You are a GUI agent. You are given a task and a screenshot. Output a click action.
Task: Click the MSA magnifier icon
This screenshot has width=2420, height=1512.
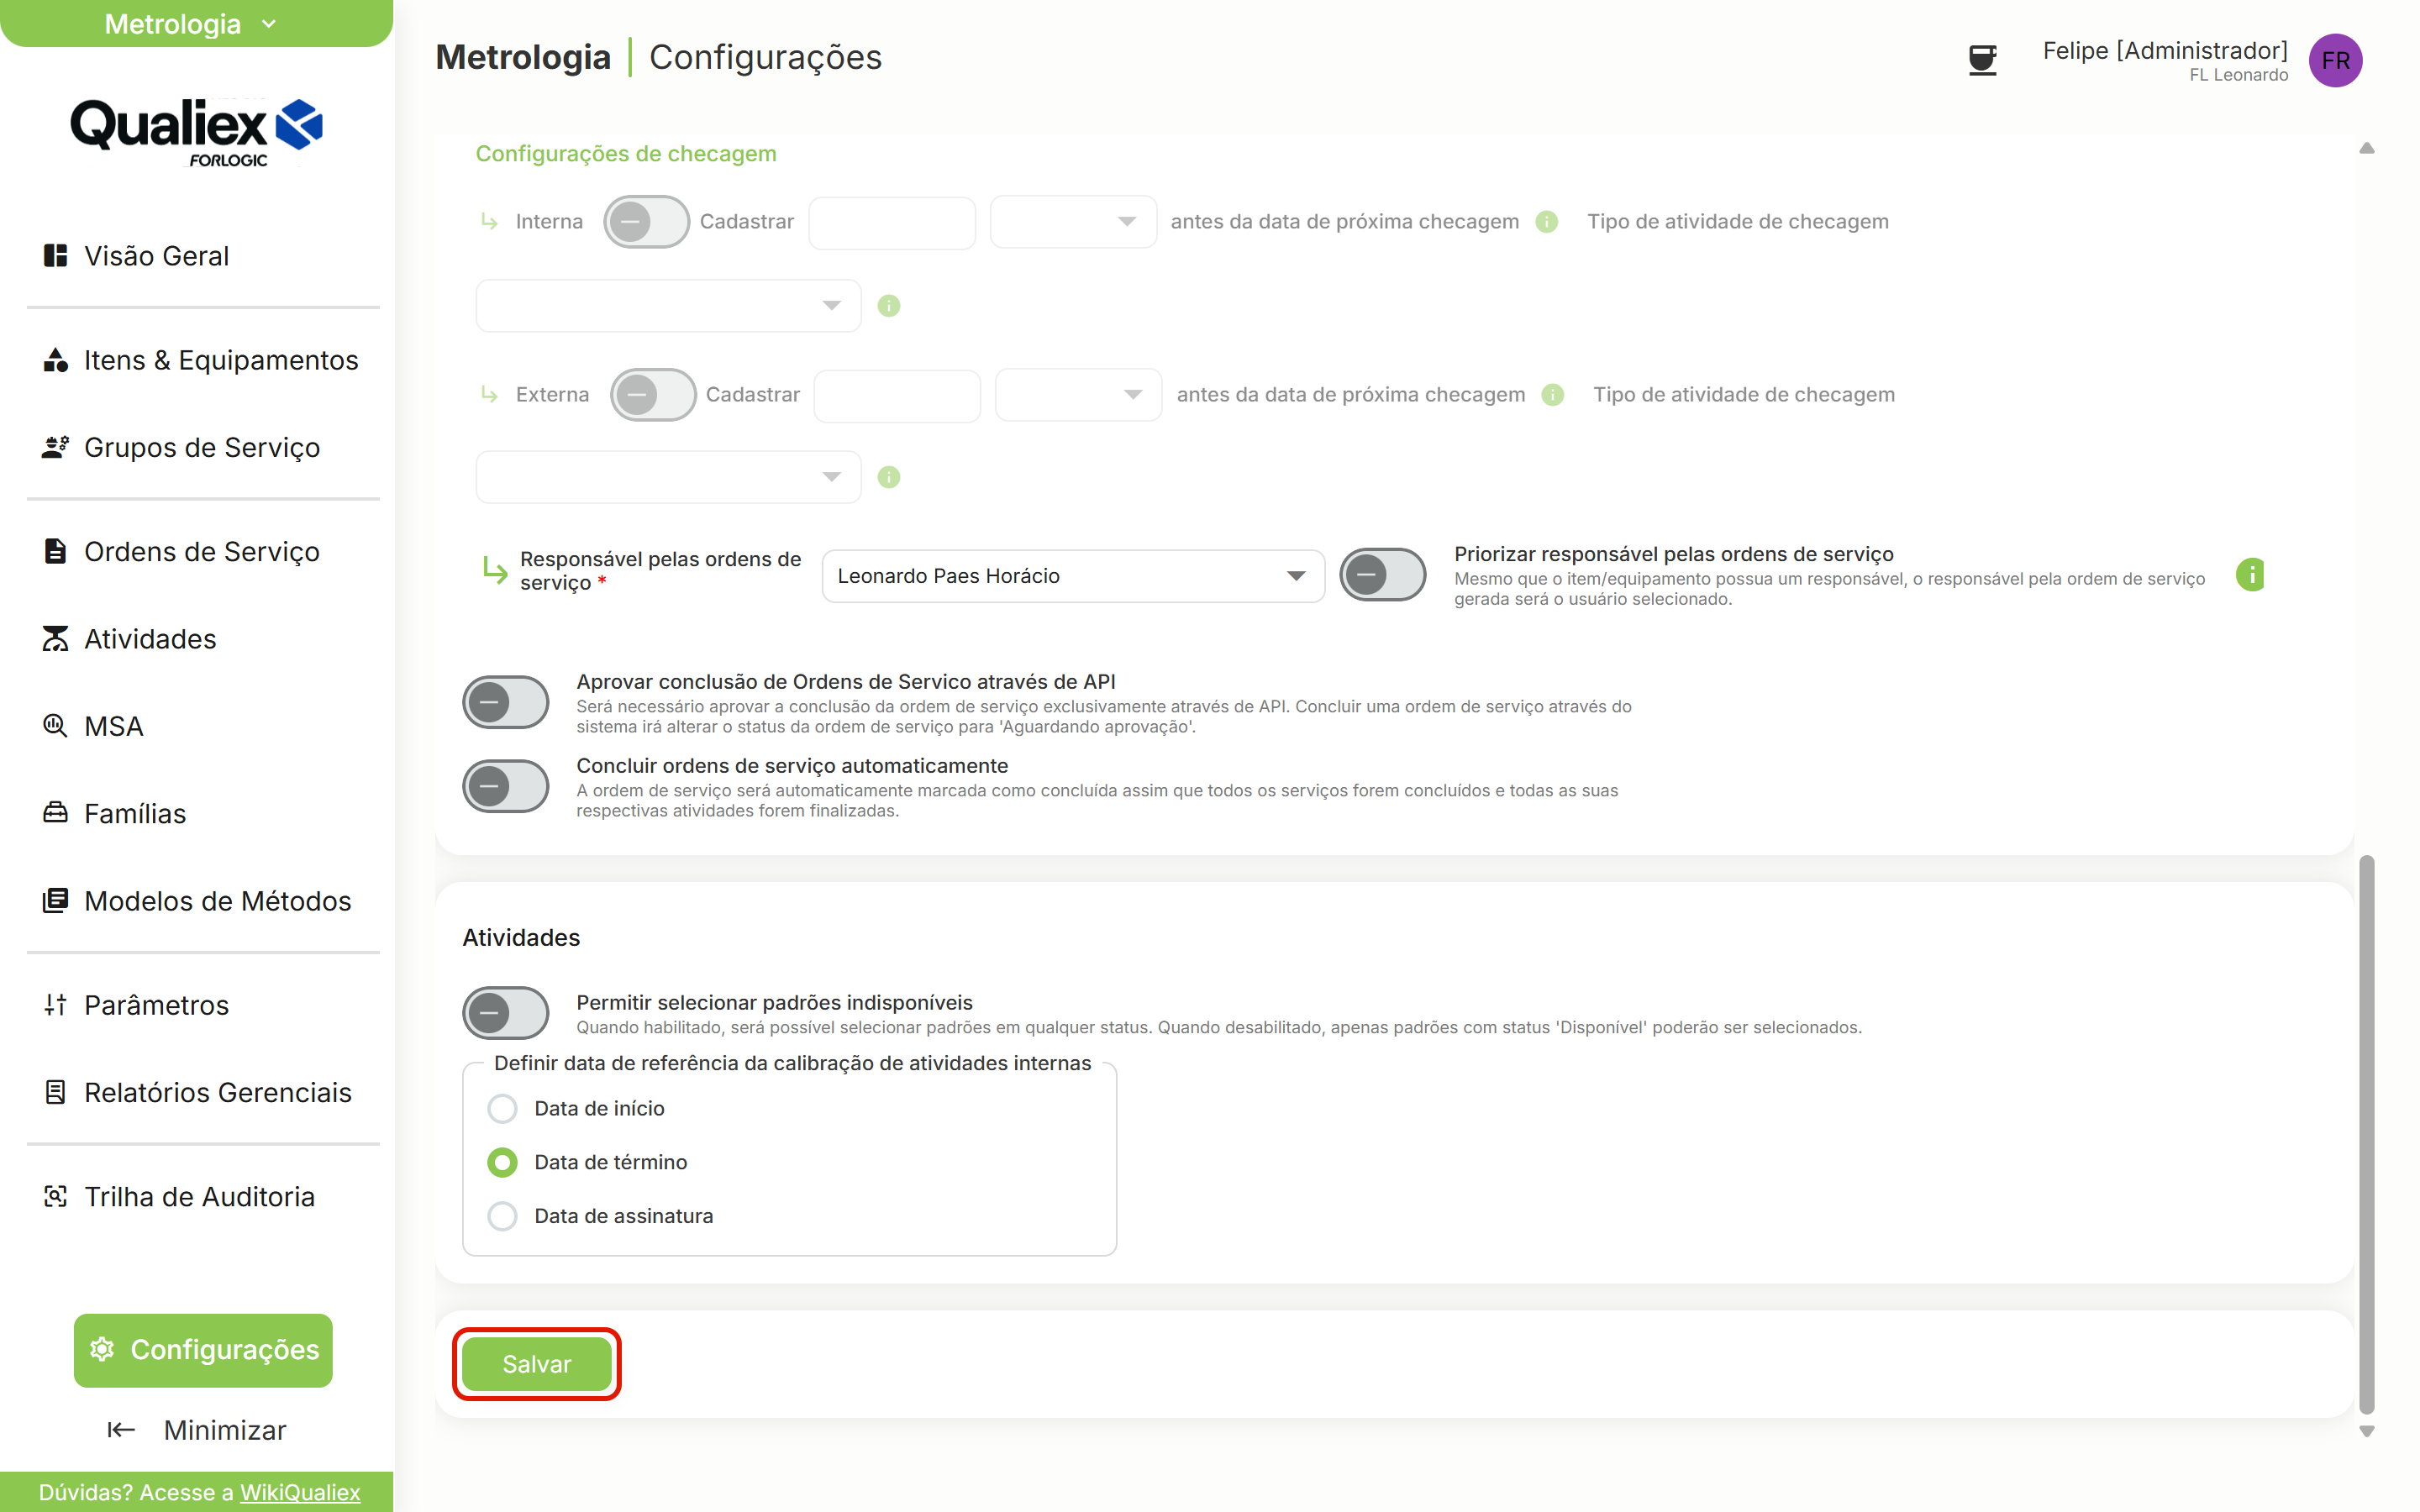[55, 725]
